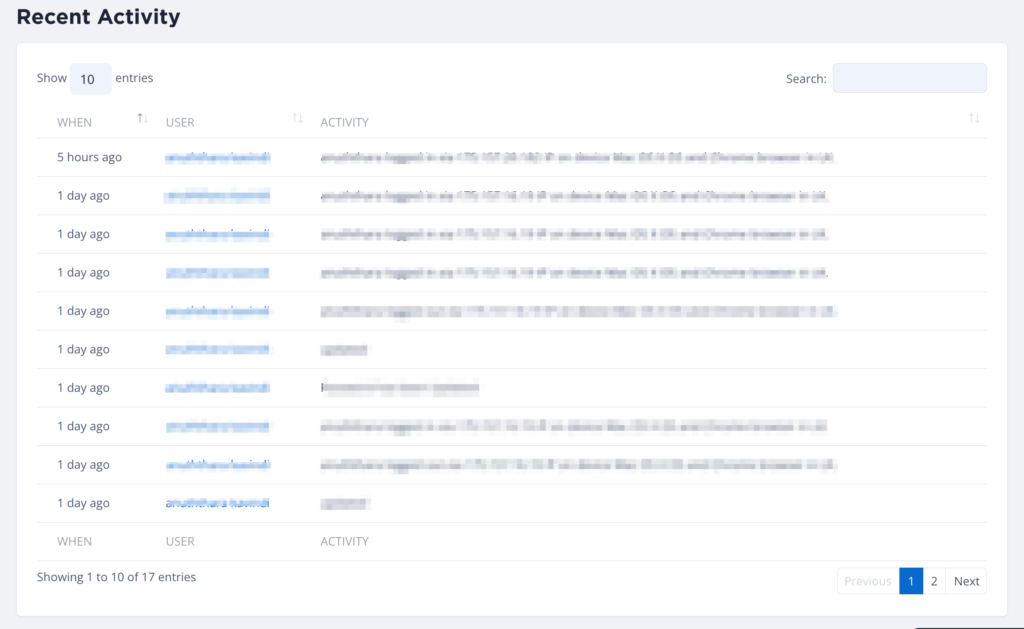Go to page 2 of results
The height and width of the screenshot is (629, 1024).
(x=934, y=581)
